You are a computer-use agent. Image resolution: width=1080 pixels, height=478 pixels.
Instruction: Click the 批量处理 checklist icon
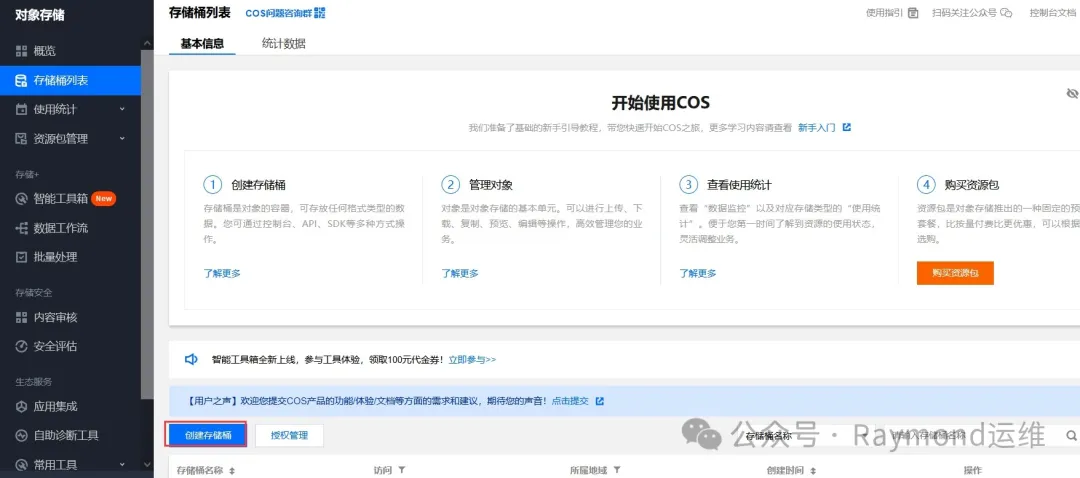(21, 257)
